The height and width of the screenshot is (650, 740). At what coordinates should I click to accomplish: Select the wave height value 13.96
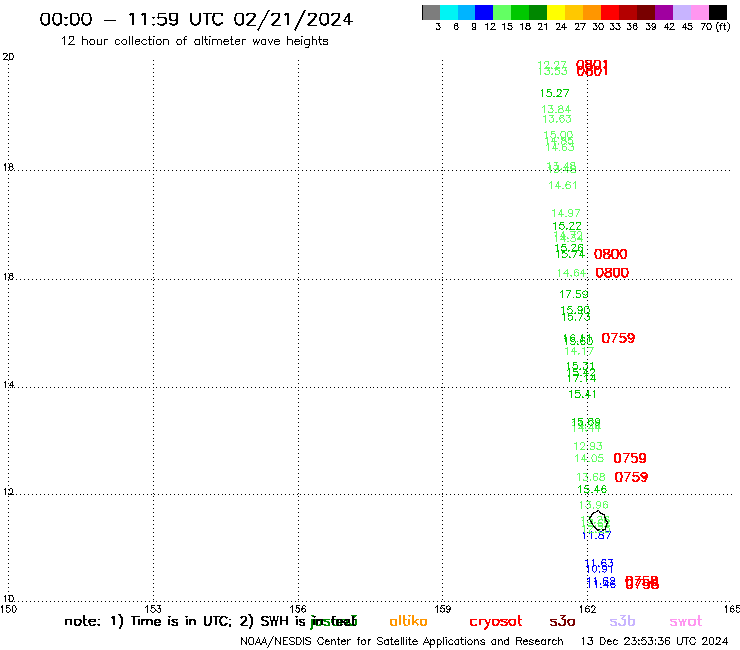pos(594,505)
